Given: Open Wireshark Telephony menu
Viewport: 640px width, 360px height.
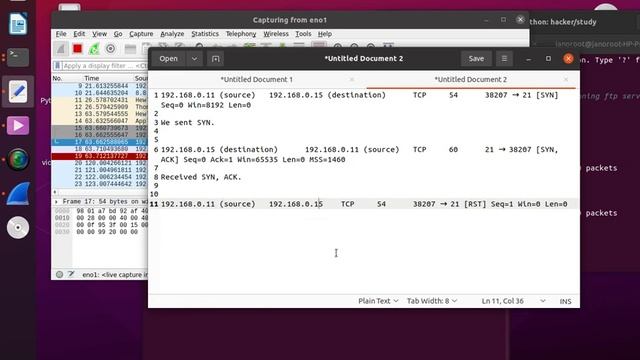Looking at the screenshot, I should (241, 34).
